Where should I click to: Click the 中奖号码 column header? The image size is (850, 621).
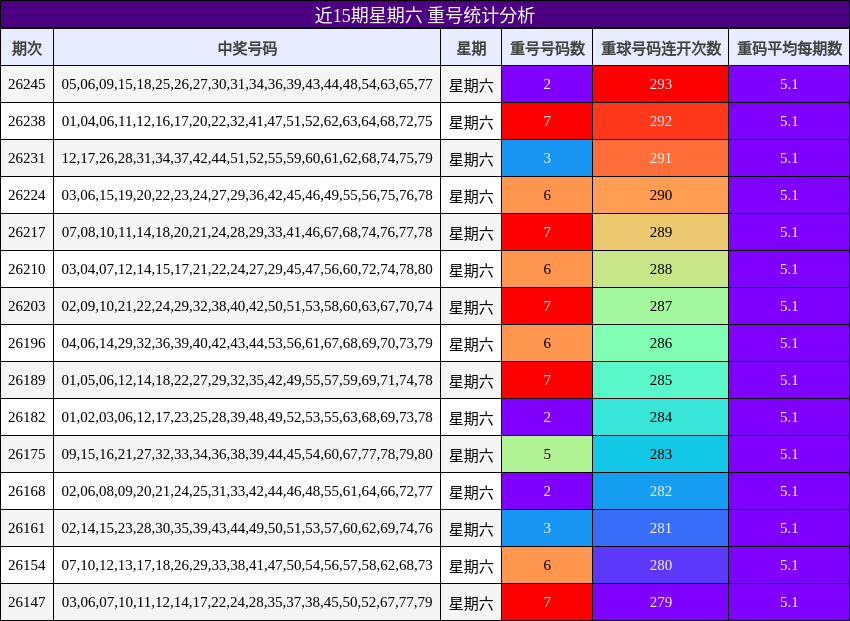[x=247, y=48]
